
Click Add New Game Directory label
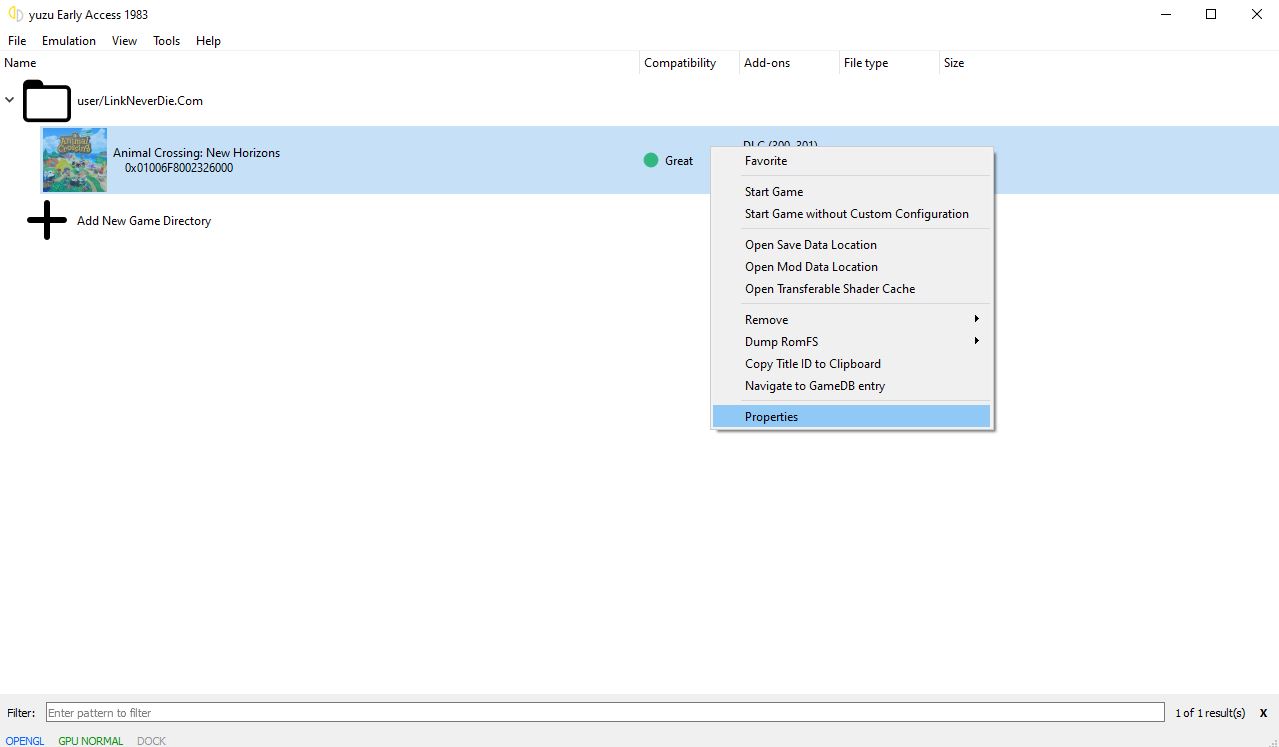click(144, 221)
